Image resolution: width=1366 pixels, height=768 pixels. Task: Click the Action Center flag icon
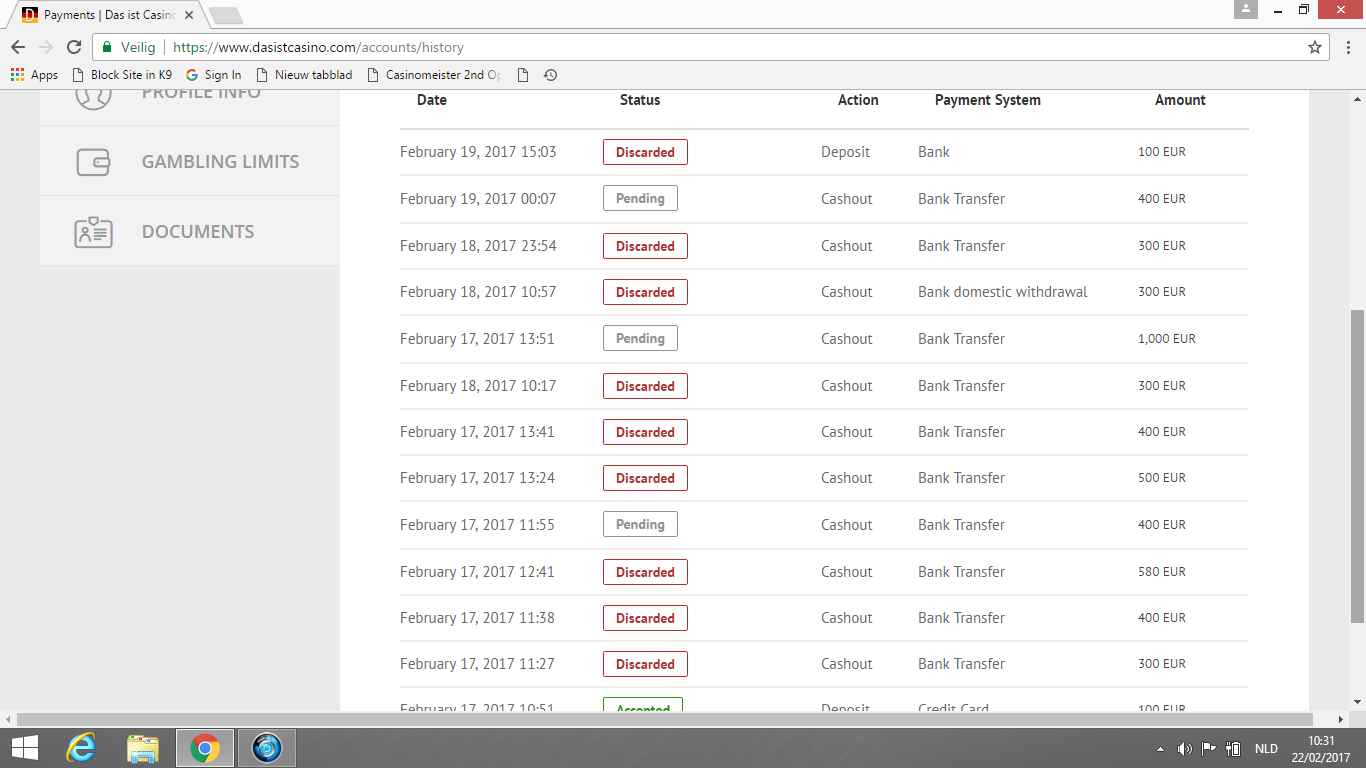pos(1209,748)
